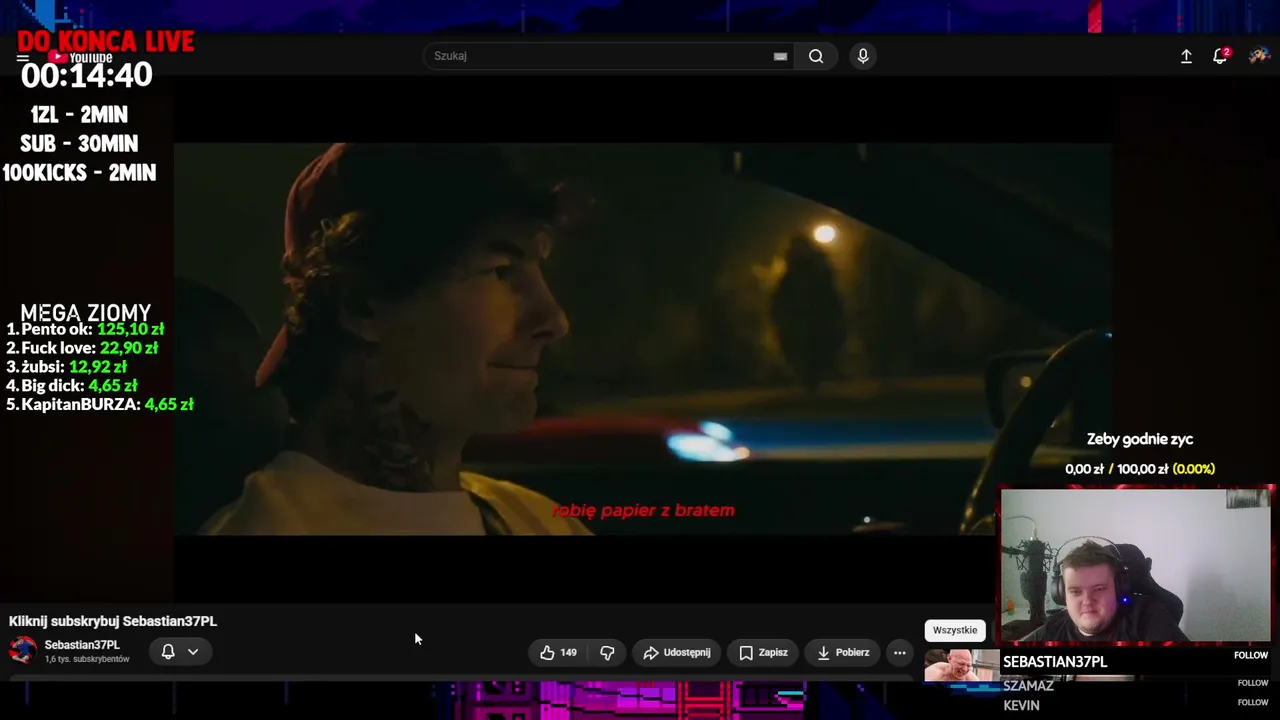
Task: Click FOLLOW next to SZAMAZ
Action: [1252, 683]
